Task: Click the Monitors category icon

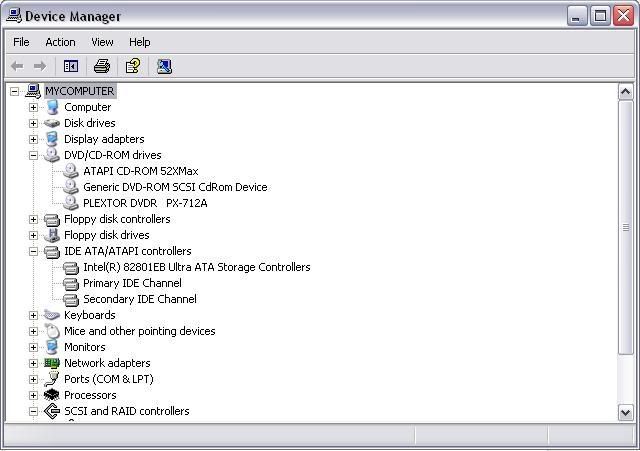Action: 52,347
